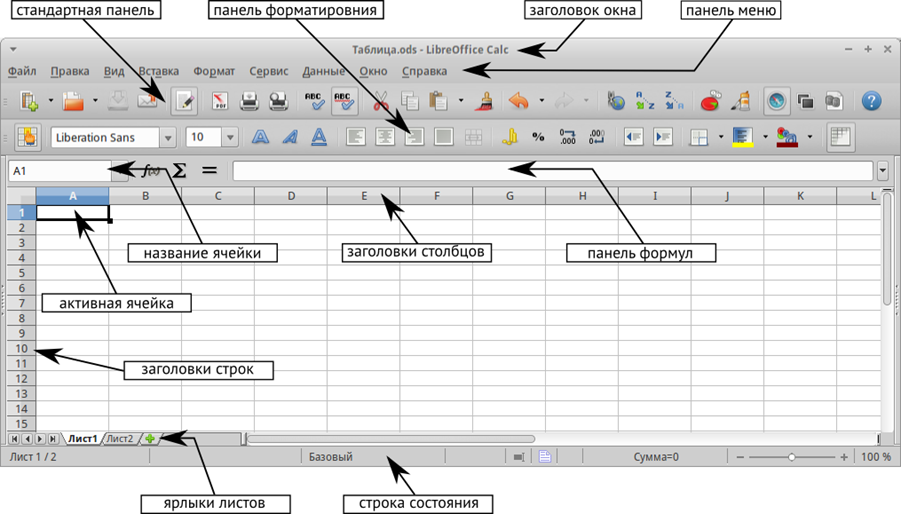The width and height of the screenshot is (901, 514).
Task: Click the Undo arrow icon
Action: point(517,101)
